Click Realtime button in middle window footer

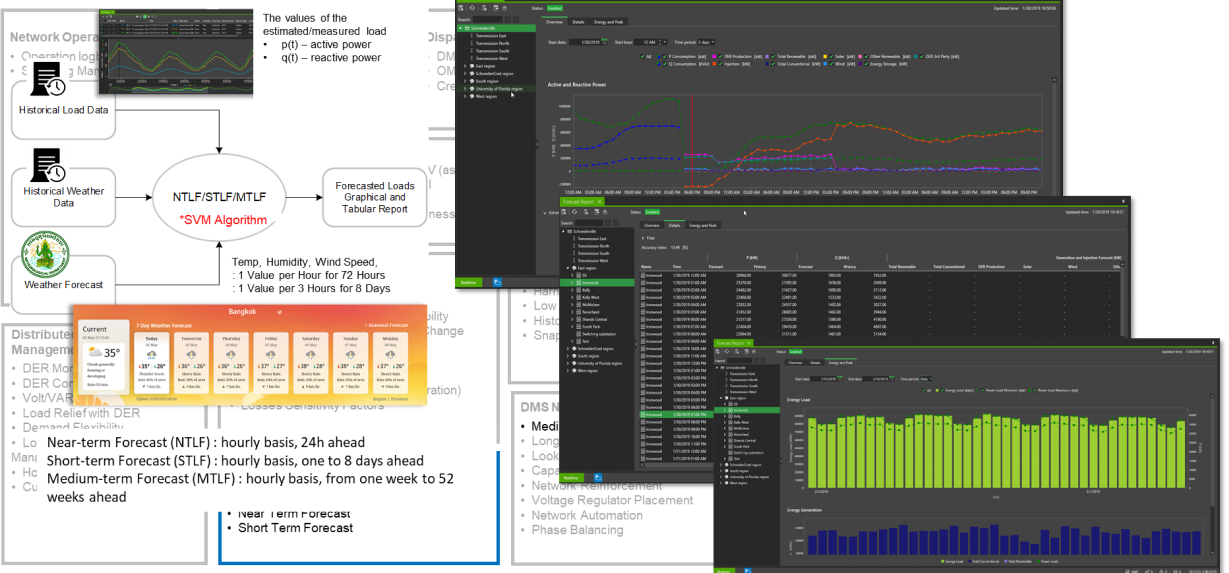572,478
